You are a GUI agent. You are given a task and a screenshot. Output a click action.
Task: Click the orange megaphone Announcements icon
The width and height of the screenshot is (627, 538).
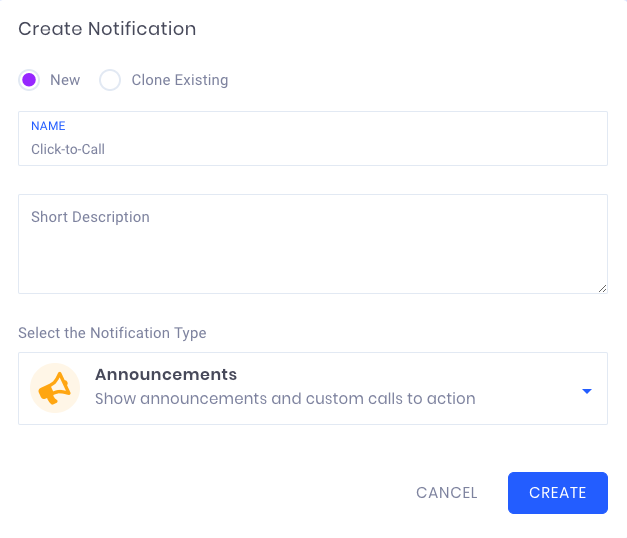click(55, 388)
